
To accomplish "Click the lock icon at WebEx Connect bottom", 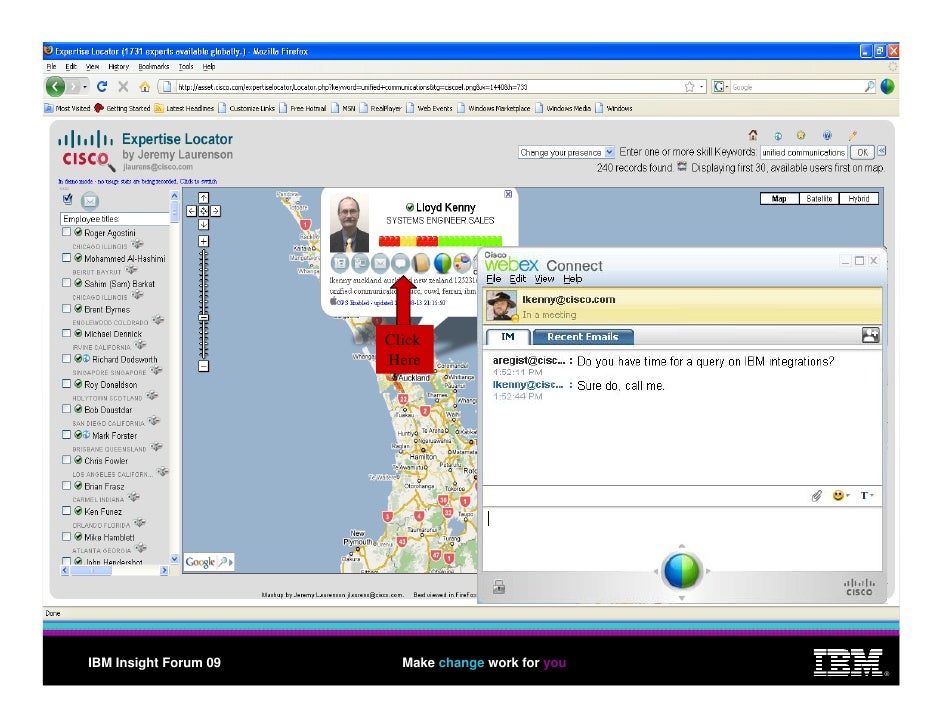I will click(x=499, y=586).
